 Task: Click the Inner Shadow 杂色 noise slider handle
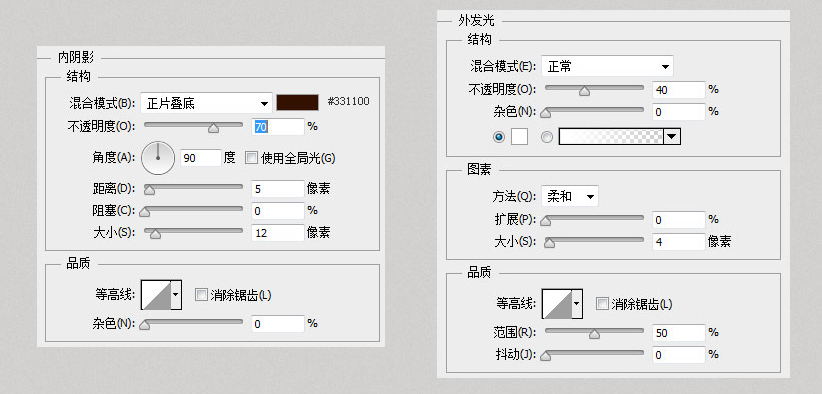coord(145,325)
